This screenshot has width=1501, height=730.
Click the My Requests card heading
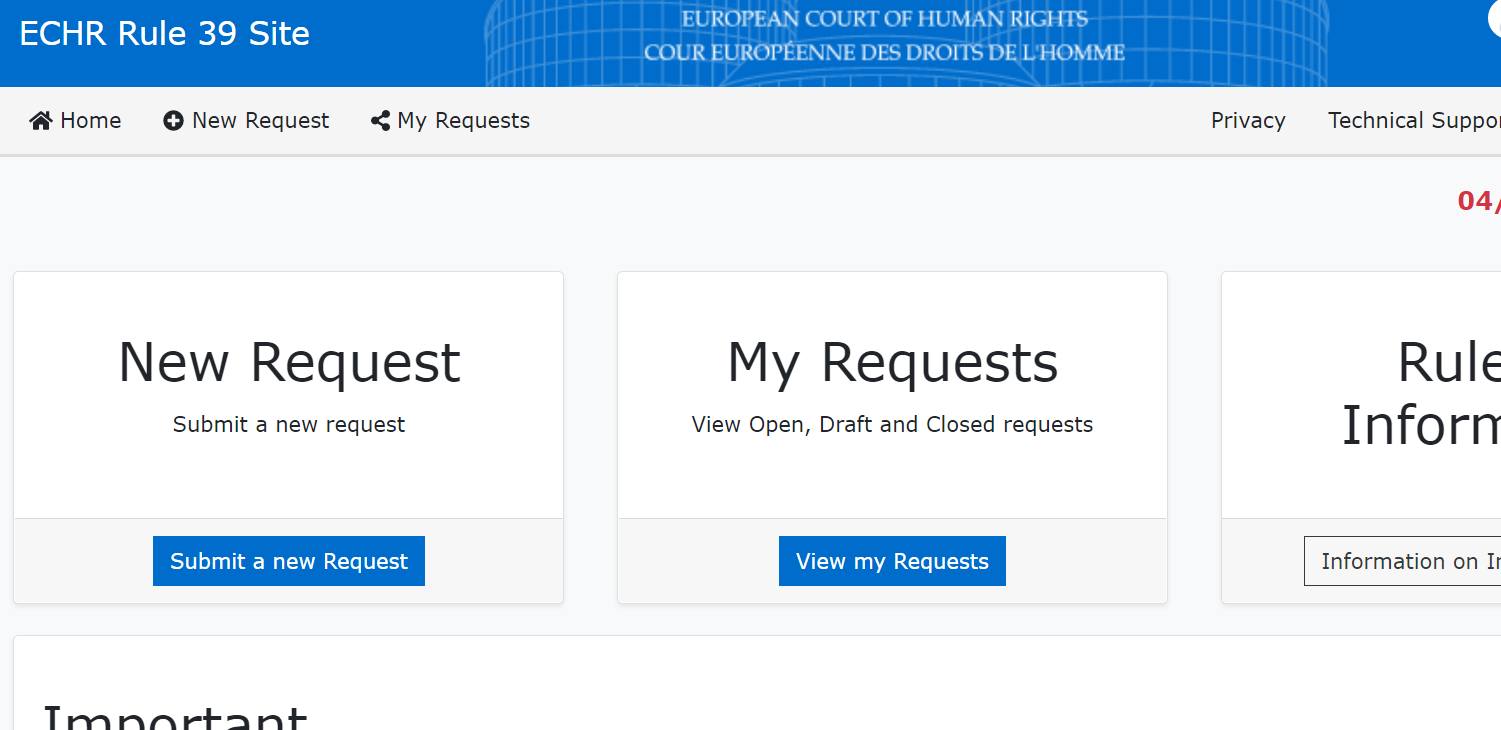click(892, 362)
